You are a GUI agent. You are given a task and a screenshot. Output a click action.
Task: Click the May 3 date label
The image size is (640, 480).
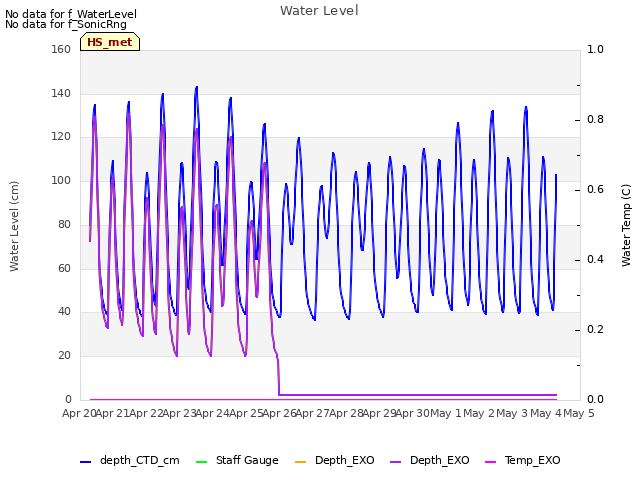coord(512,413)
